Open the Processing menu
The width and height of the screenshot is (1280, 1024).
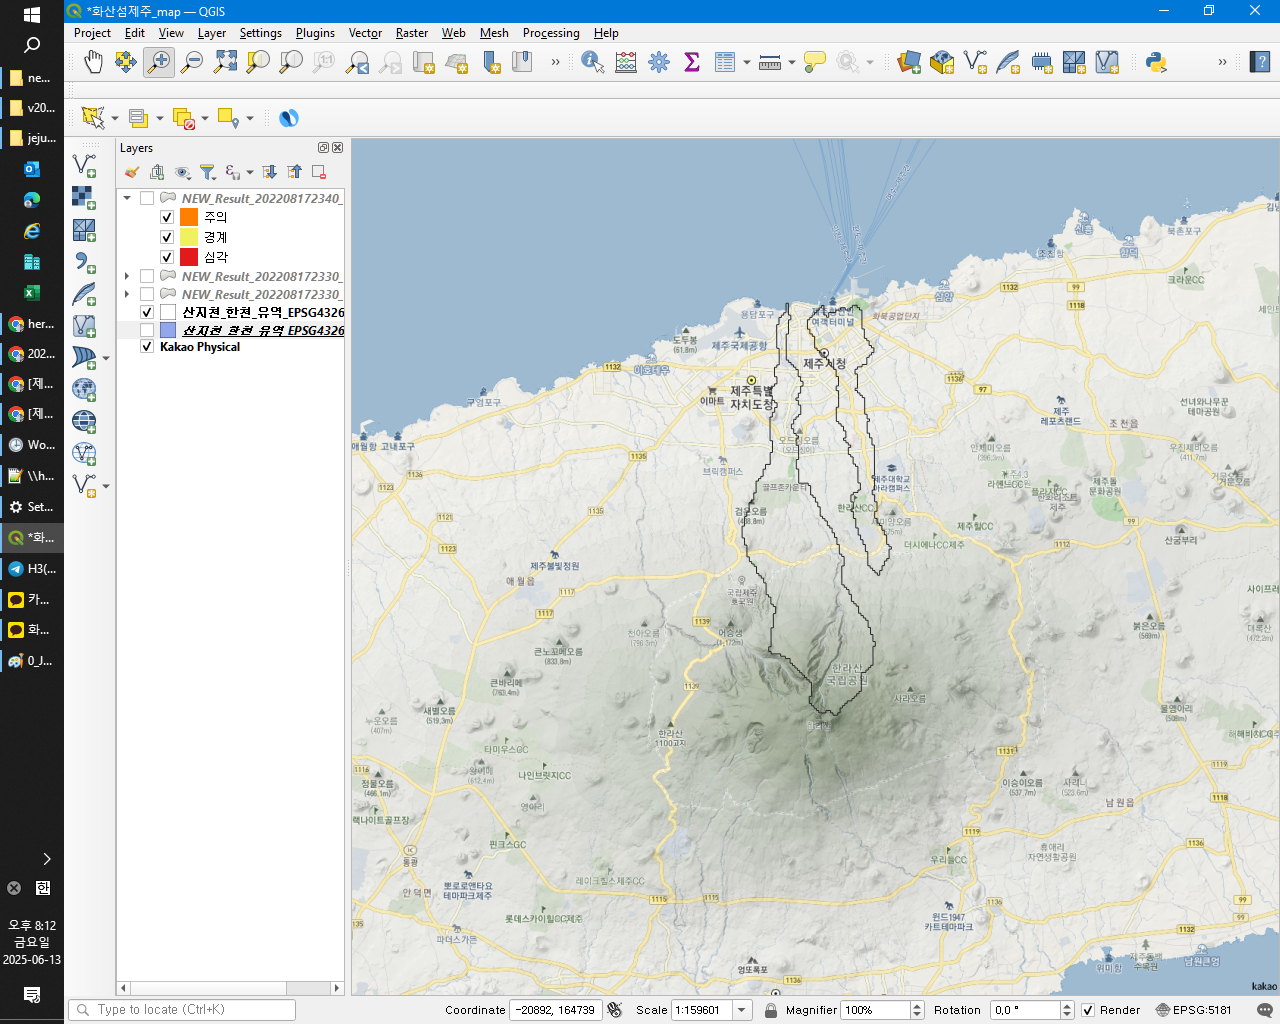tap(550, 33)
